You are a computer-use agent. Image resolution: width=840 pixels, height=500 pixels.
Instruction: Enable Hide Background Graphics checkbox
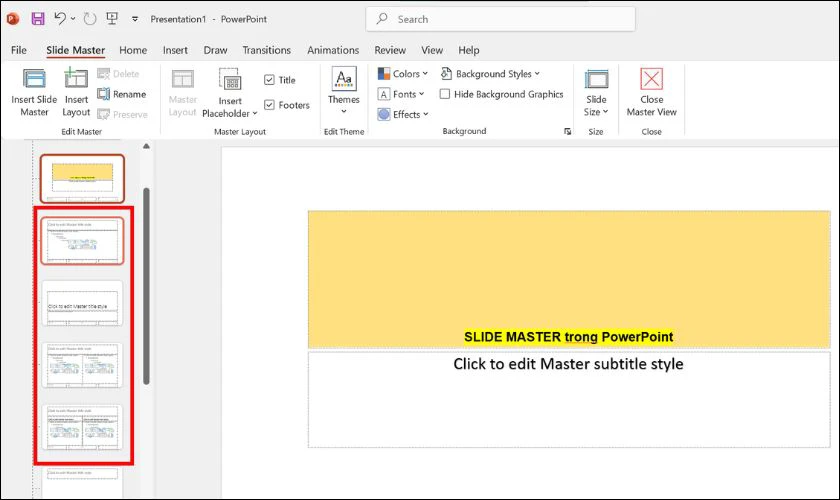tap(445, 94)
